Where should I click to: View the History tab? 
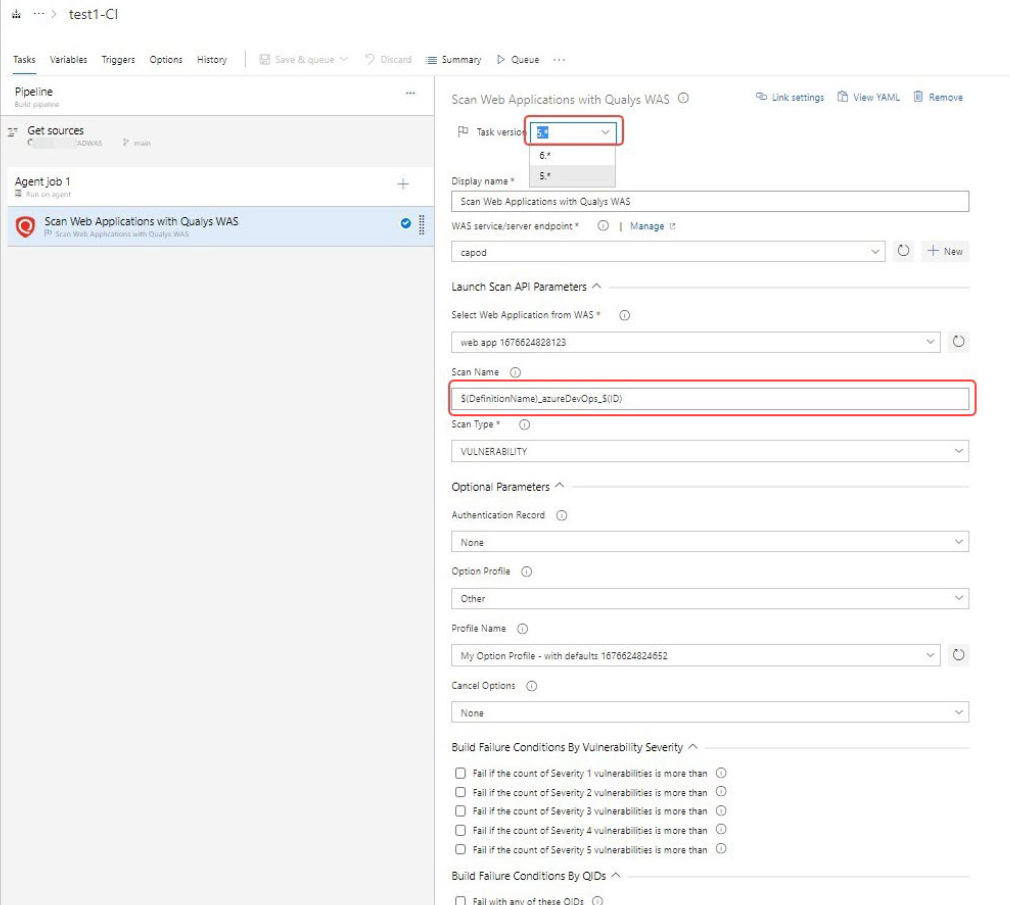pyautogui.click(x=212, y=59)
